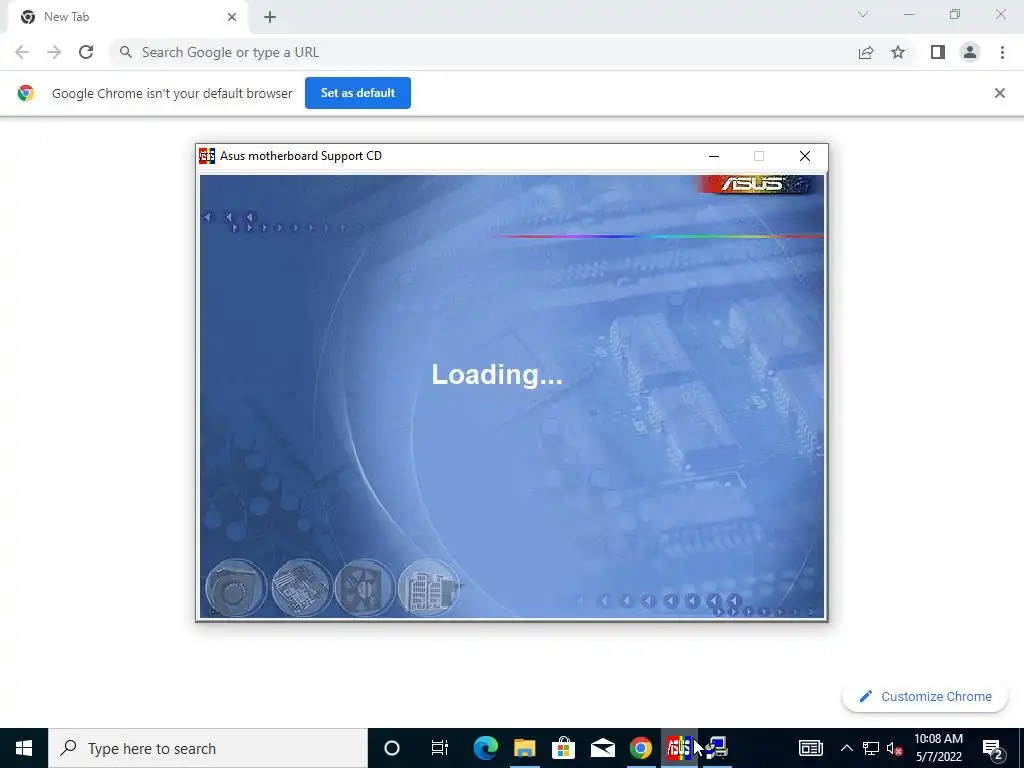Select the ASUS Support CD taskbar icon

pos(679,748)
